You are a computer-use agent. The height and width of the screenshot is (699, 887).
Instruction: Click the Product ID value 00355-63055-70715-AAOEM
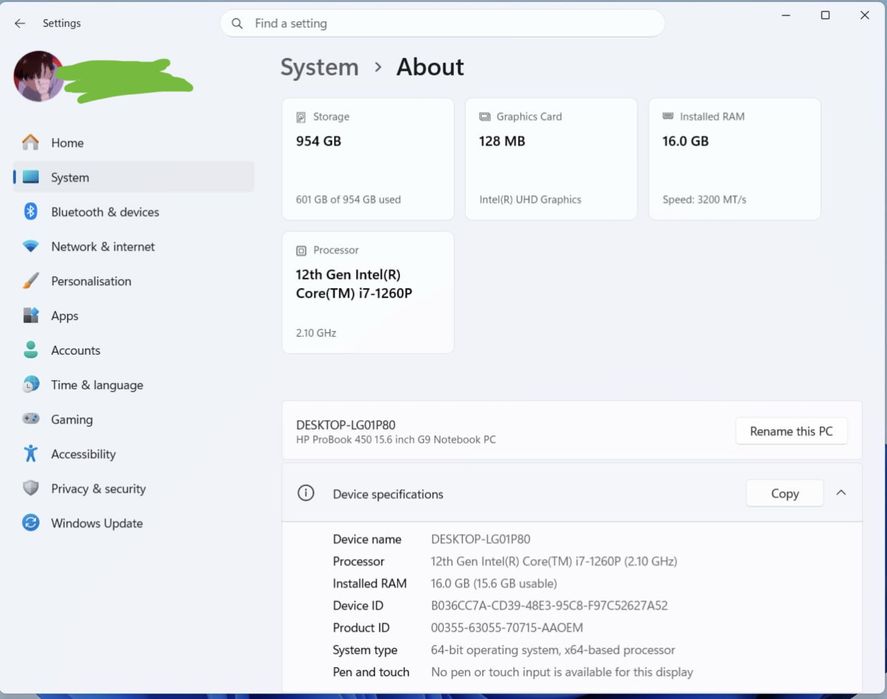coord(507,628)
